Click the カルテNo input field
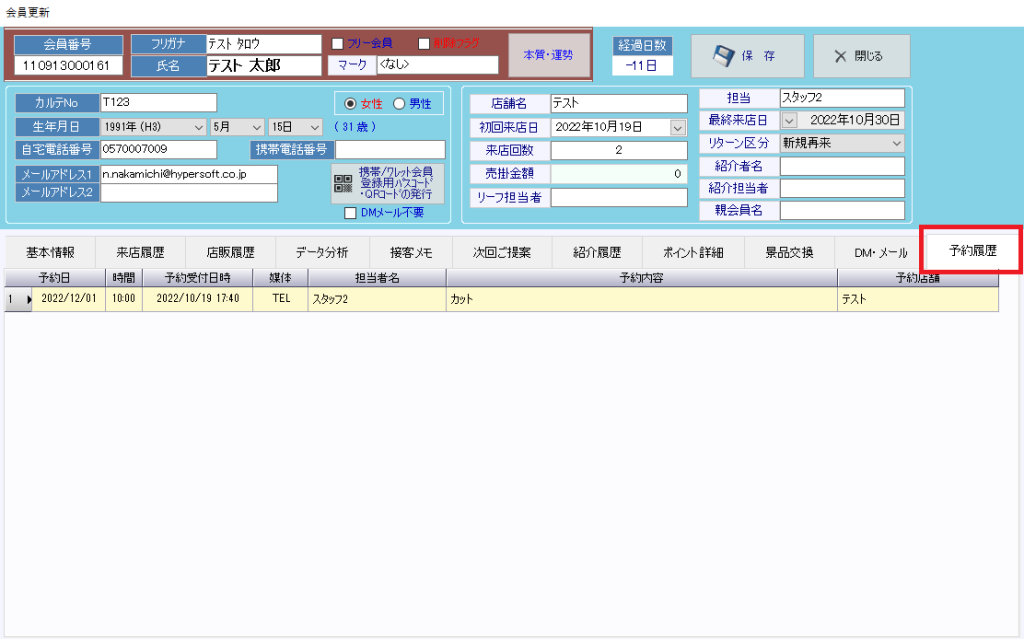 pos(158,102)
